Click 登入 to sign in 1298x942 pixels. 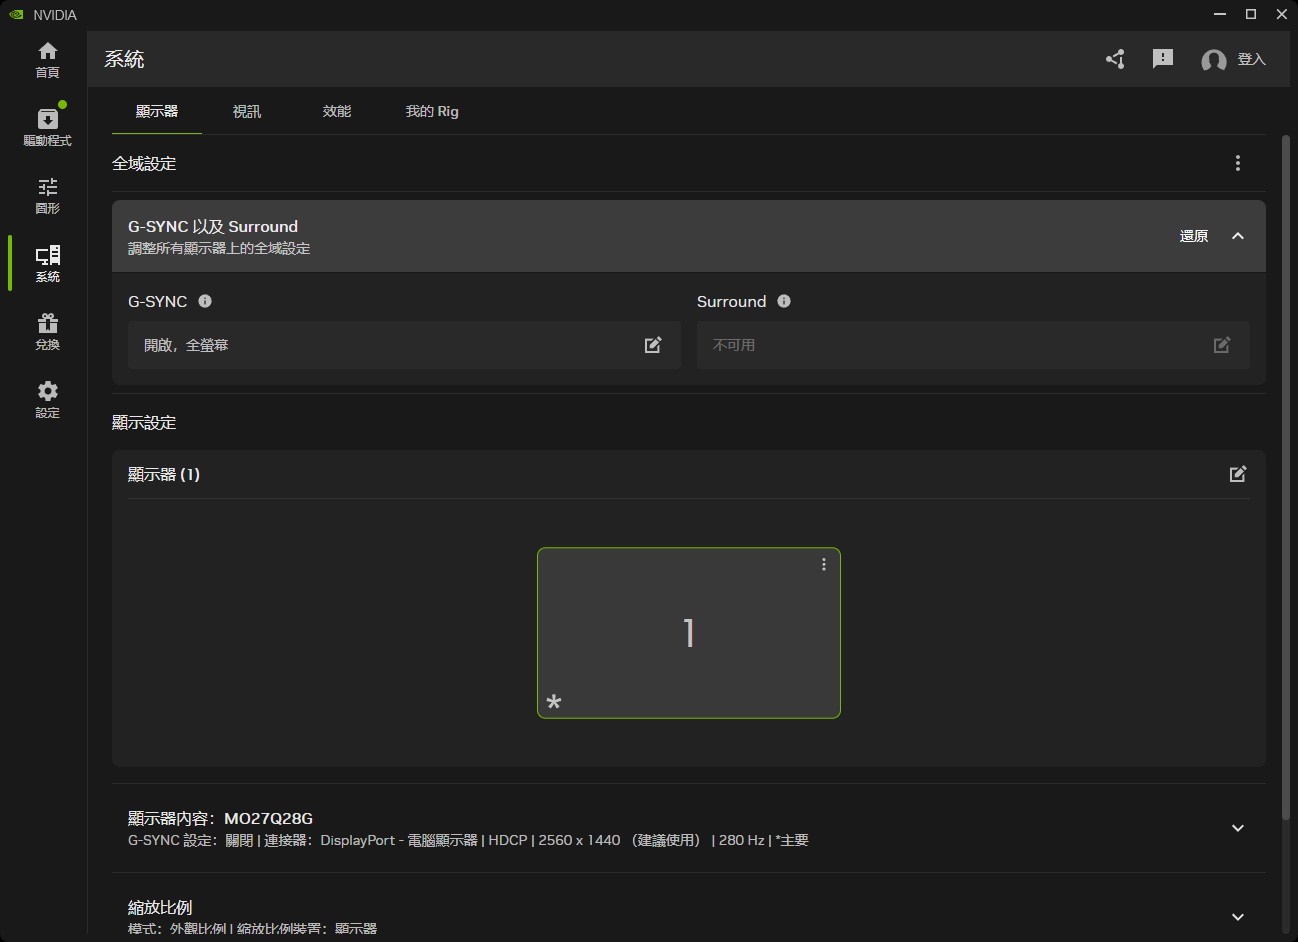[x=1250, y=60]
